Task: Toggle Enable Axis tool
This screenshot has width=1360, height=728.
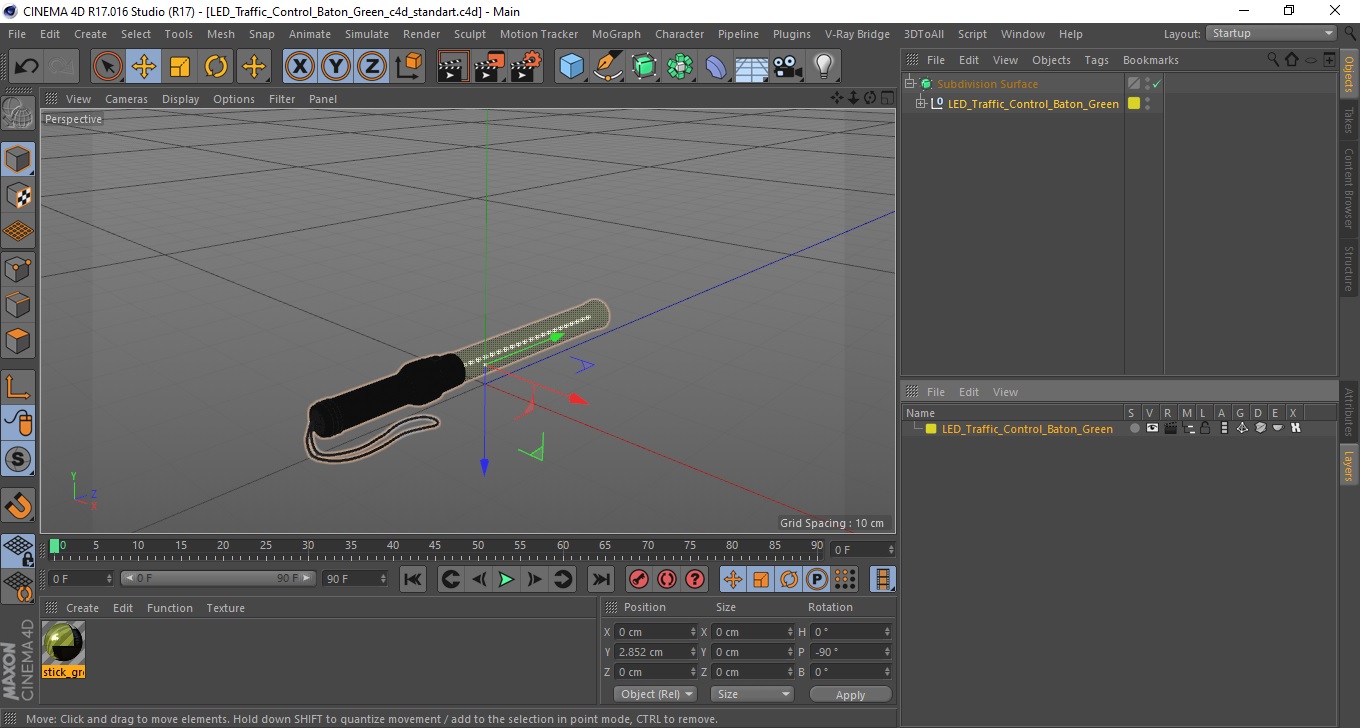Action: coord(18,387)
